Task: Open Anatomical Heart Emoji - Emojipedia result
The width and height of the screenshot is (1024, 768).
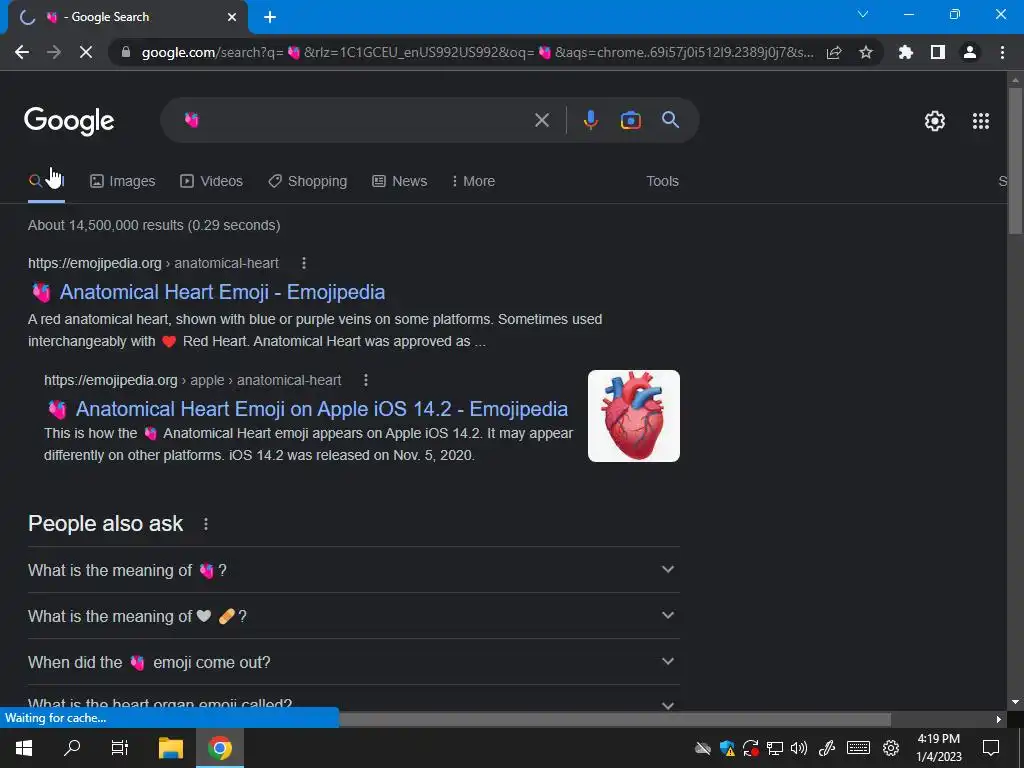Action: click(222, 292)
